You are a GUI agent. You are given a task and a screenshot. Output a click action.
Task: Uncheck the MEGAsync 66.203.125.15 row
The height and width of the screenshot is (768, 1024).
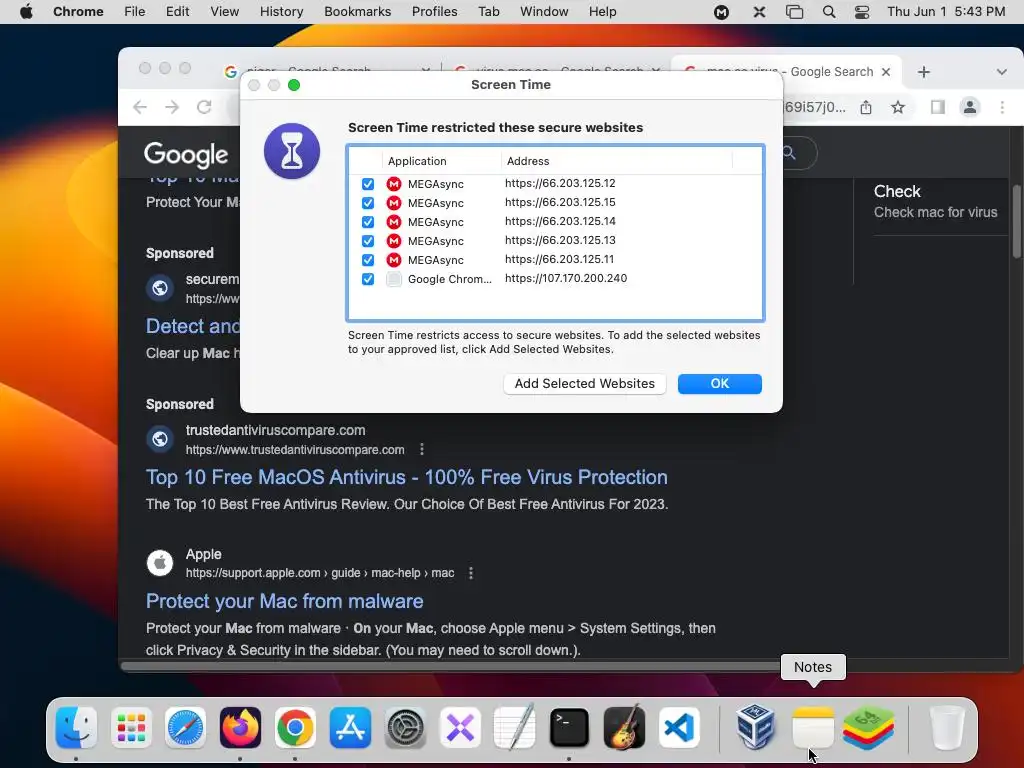368,203
